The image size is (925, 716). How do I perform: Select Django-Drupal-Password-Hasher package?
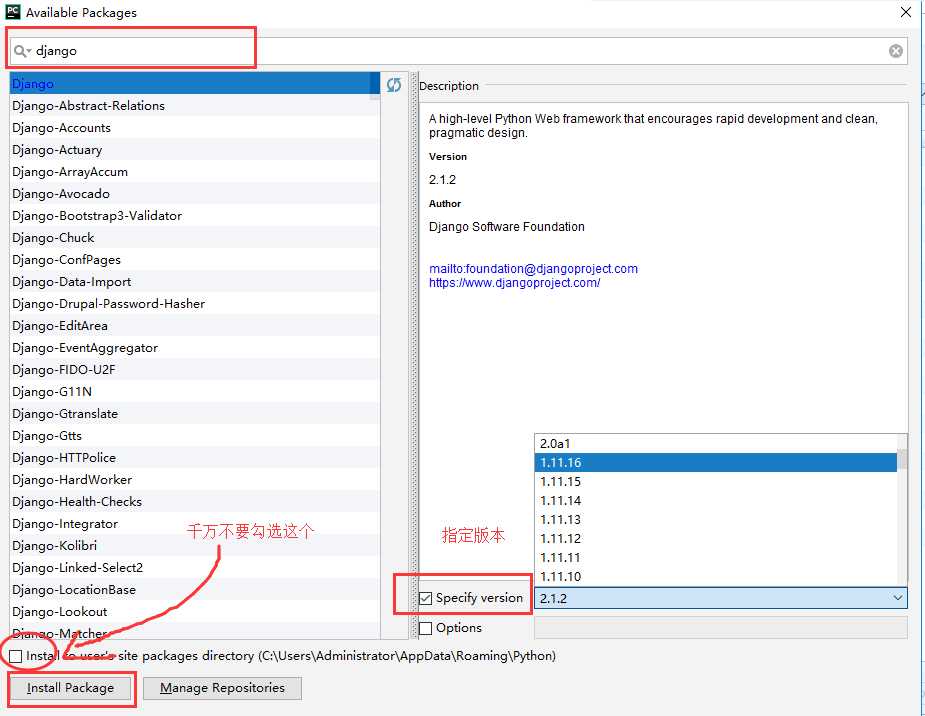click(x=195, y=304)
